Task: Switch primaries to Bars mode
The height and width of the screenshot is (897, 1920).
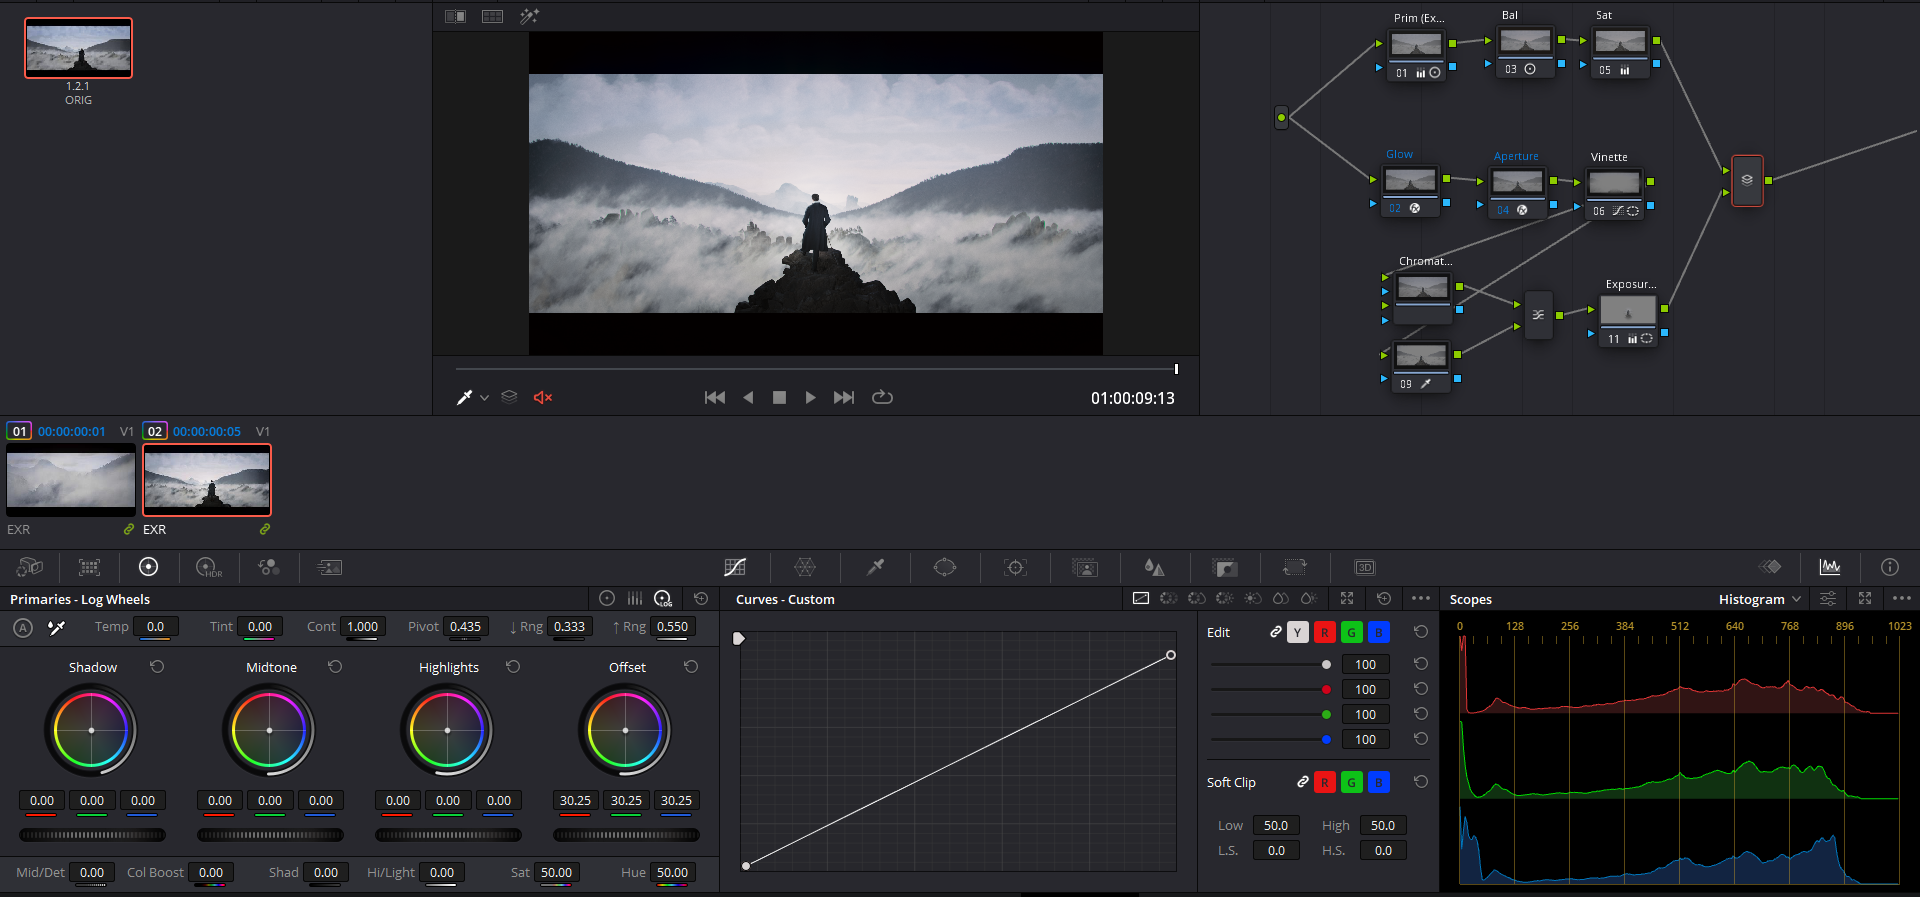Action: pos(635,598)
